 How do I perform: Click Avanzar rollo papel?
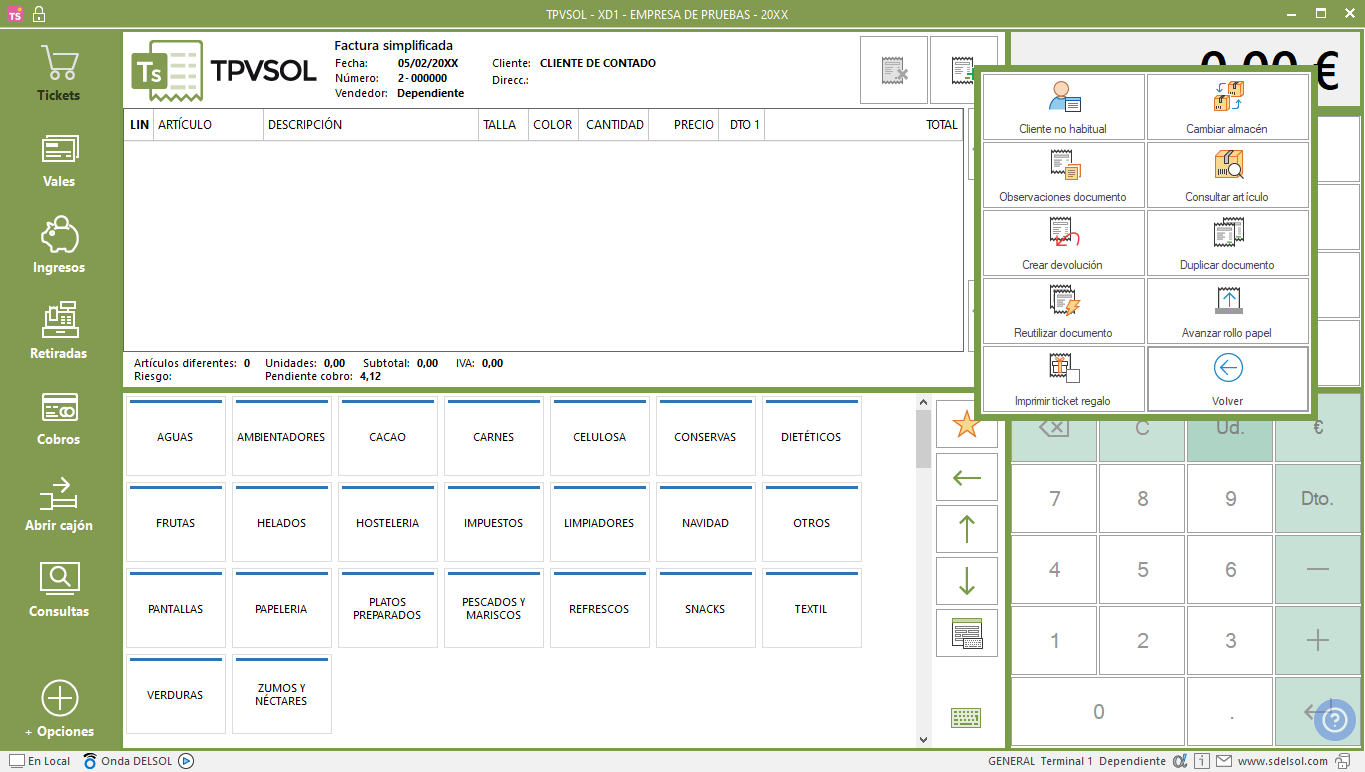coord(1228,311)
